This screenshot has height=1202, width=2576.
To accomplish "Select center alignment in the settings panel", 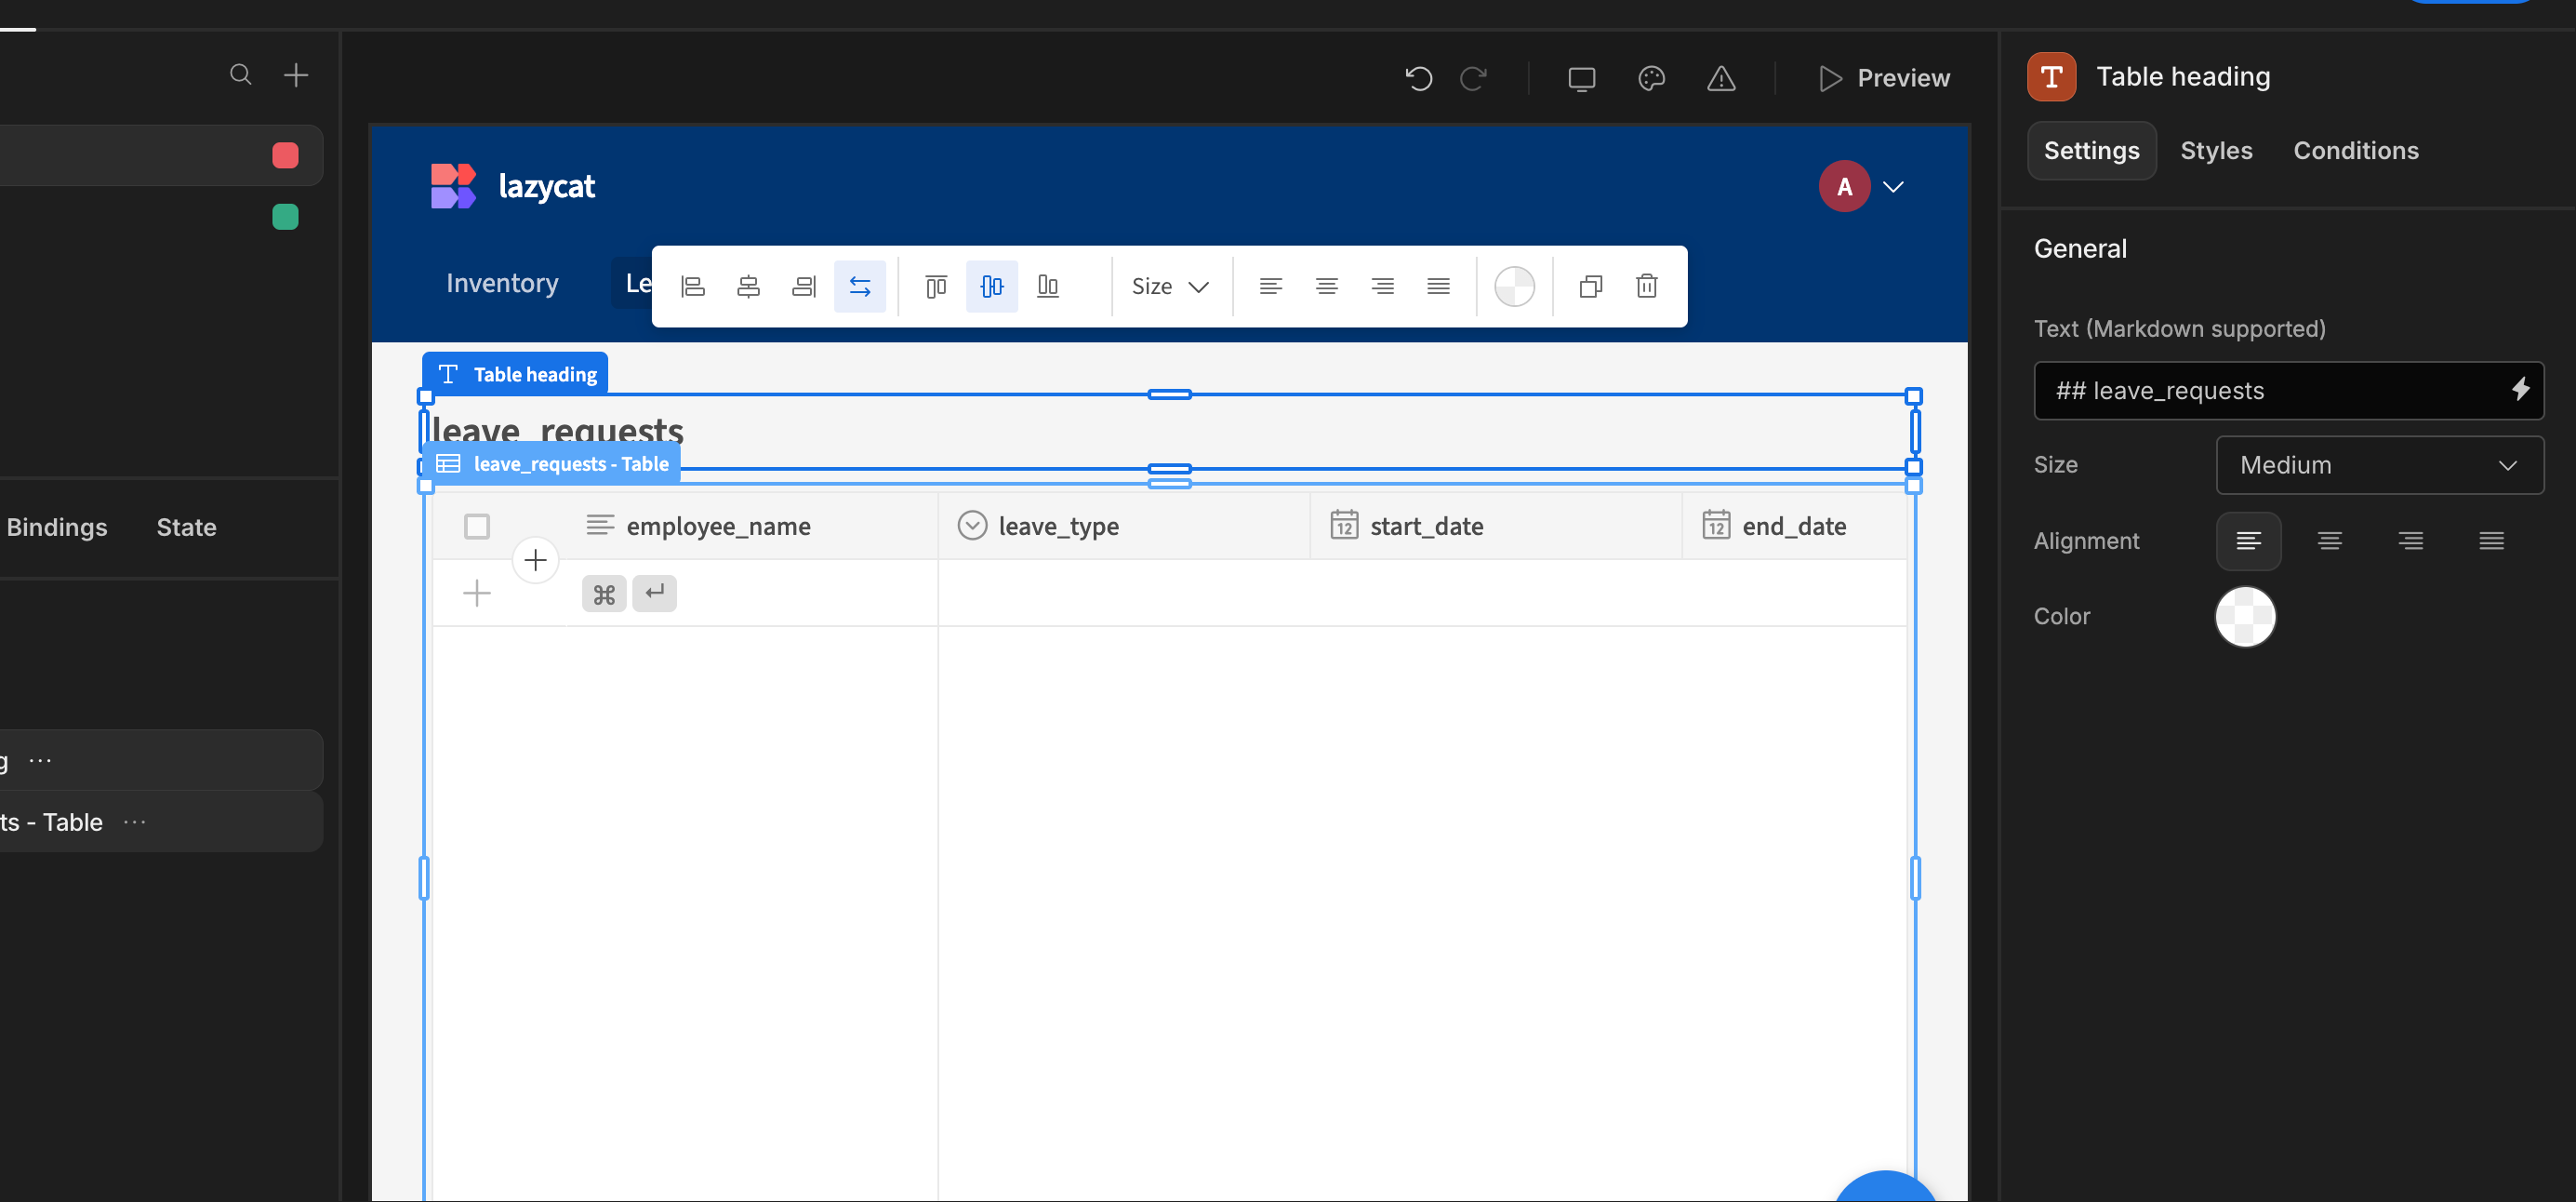I will click(2329, 541).
